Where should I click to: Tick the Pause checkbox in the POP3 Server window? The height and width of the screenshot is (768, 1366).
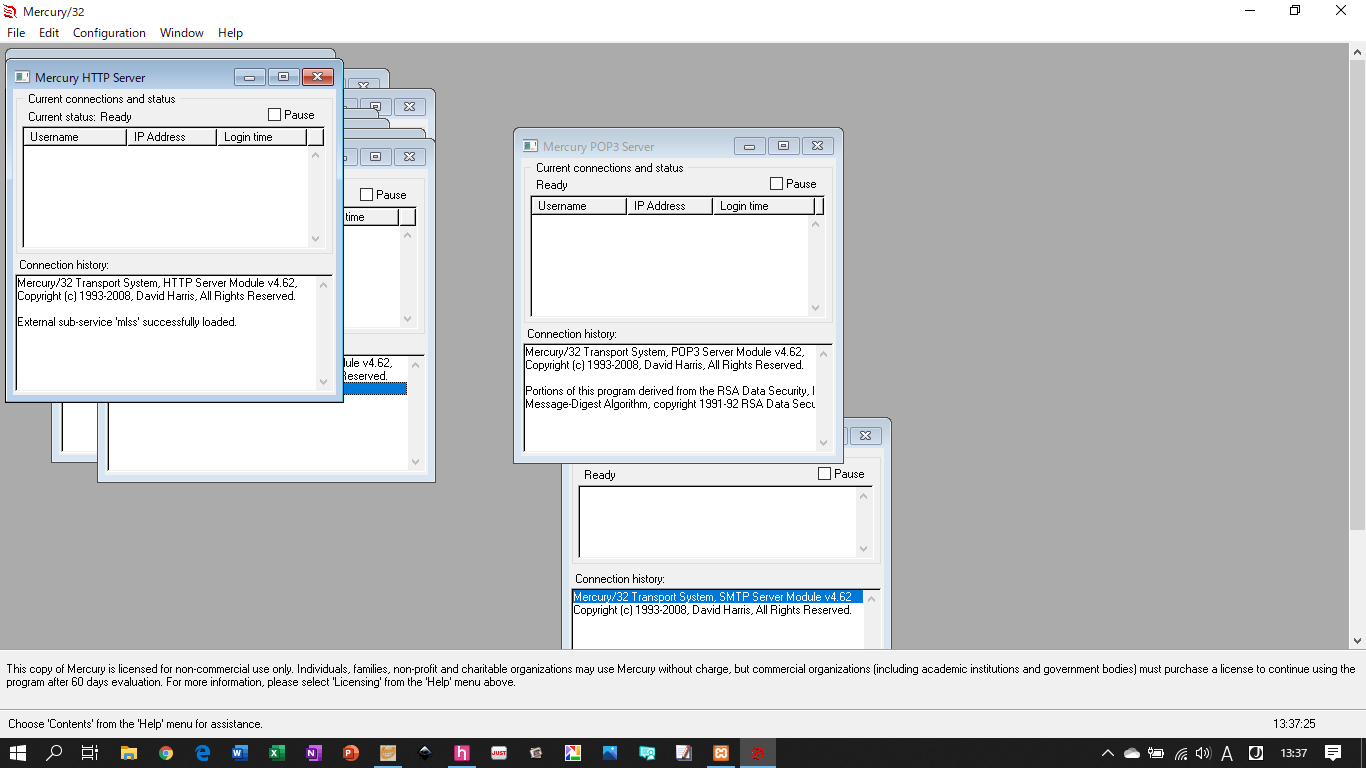click(x=777, y=184)
